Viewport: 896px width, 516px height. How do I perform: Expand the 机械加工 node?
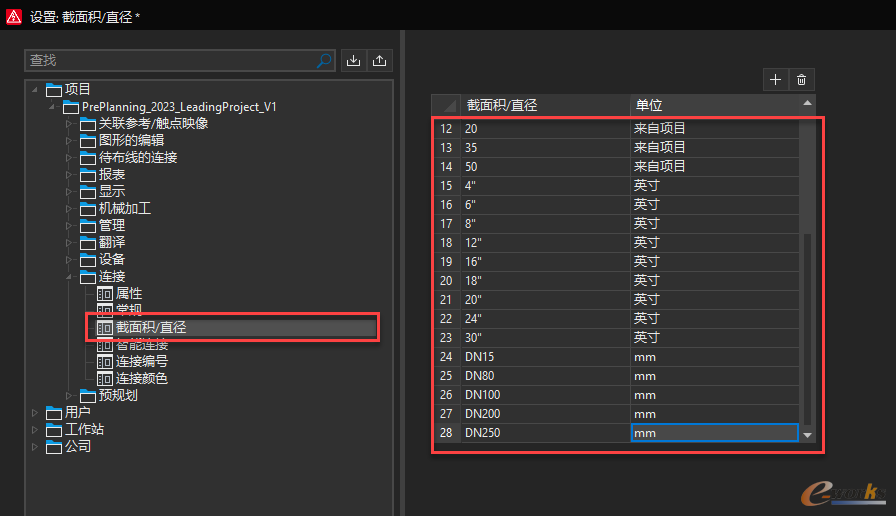pyautogui.click(x=69, y=209)
